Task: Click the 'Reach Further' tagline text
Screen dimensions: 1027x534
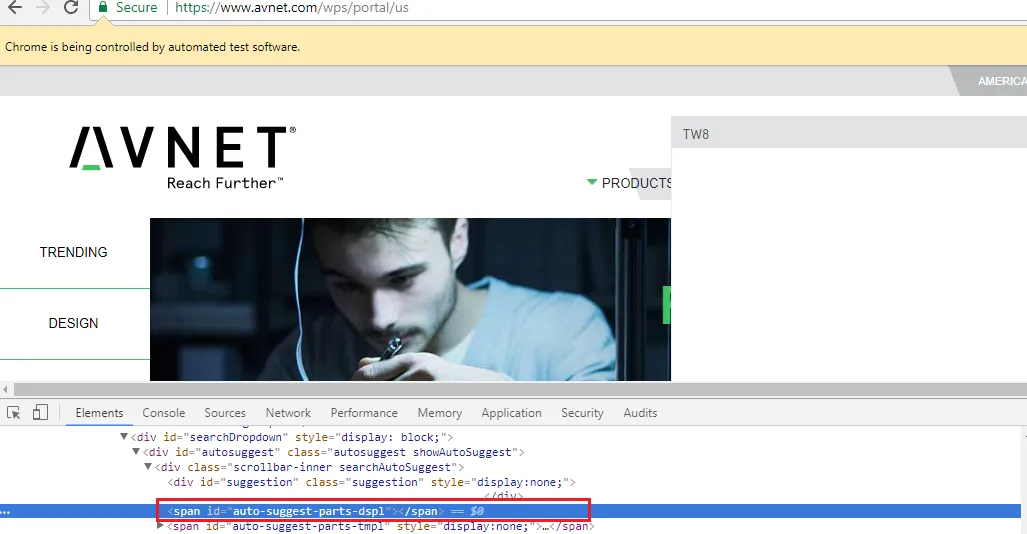Action: click(x=225, y=183)
